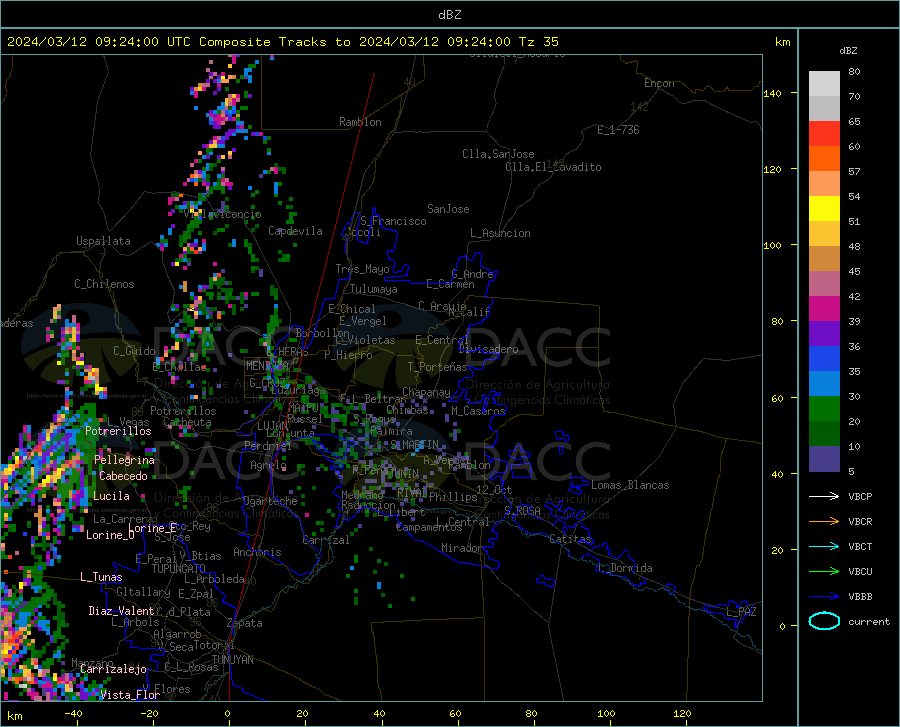900x727 pixels.
Task: Click the 'C_Chilenos' map label
Action: tap(104, 284)
